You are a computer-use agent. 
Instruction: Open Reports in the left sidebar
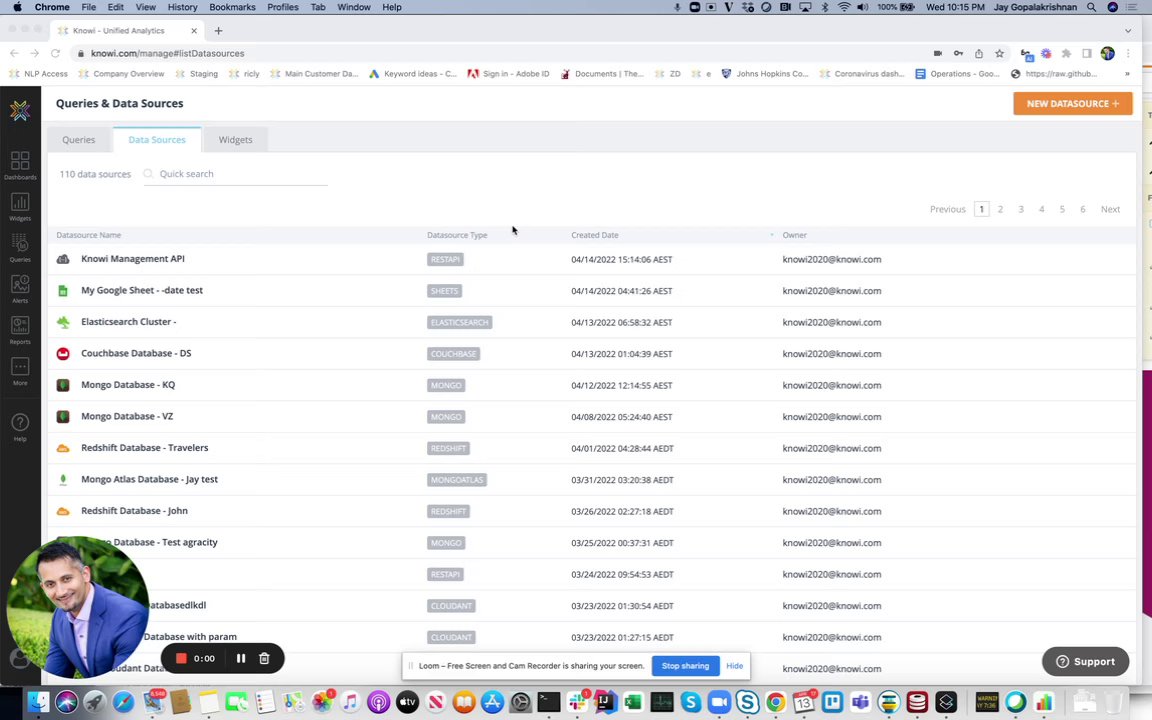click(20, 330)
